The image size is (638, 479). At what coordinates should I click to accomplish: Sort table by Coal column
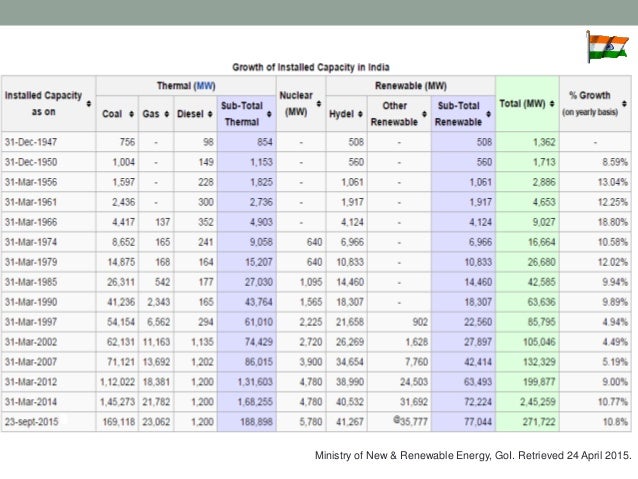[131, 114]
